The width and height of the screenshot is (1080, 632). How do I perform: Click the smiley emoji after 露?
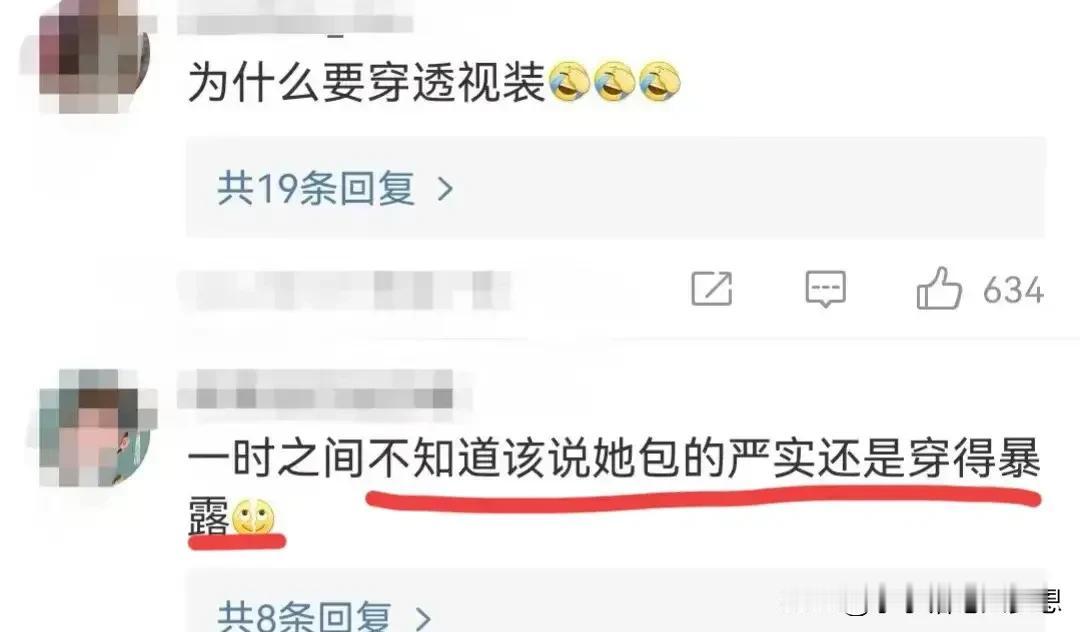253,516
